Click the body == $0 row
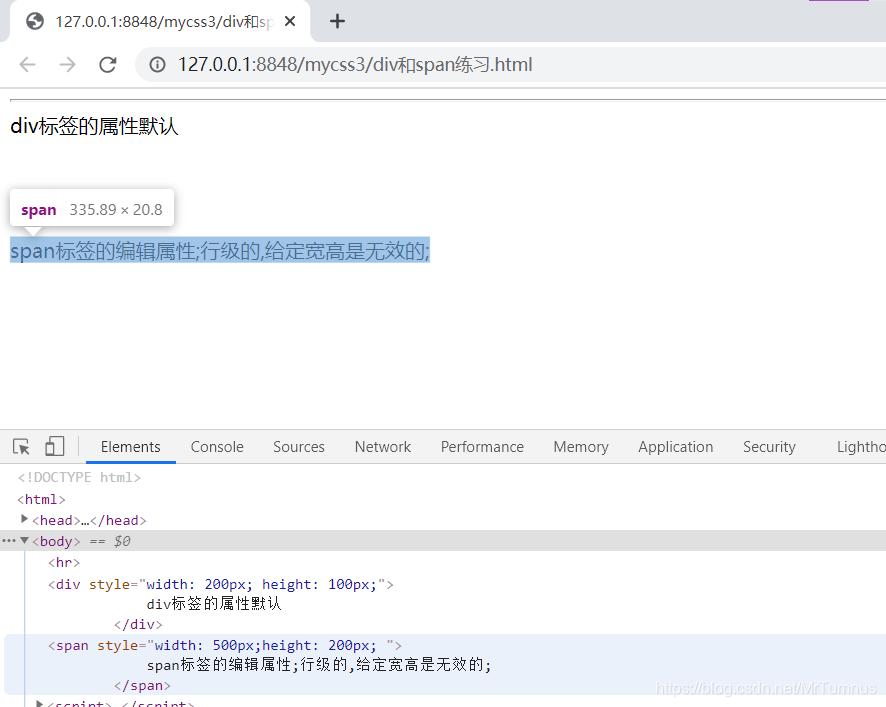Image resolution: width=886 pixels, height=707 pixels. (443, 541)
